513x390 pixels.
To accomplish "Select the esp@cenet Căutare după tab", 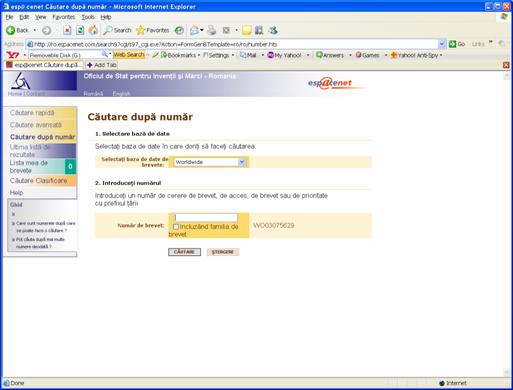I will [44, 65].
